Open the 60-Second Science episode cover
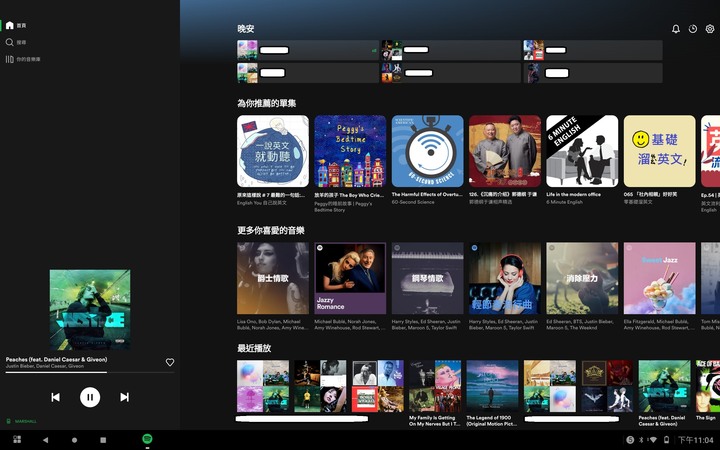This screenshot has height=450, width=720. point(428,151)
